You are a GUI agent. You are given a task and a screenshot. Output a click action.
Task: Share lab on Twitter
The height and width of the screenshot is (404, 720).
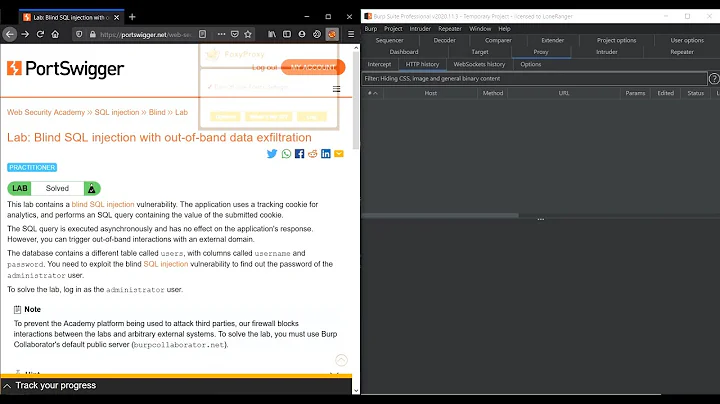point(272,154)
